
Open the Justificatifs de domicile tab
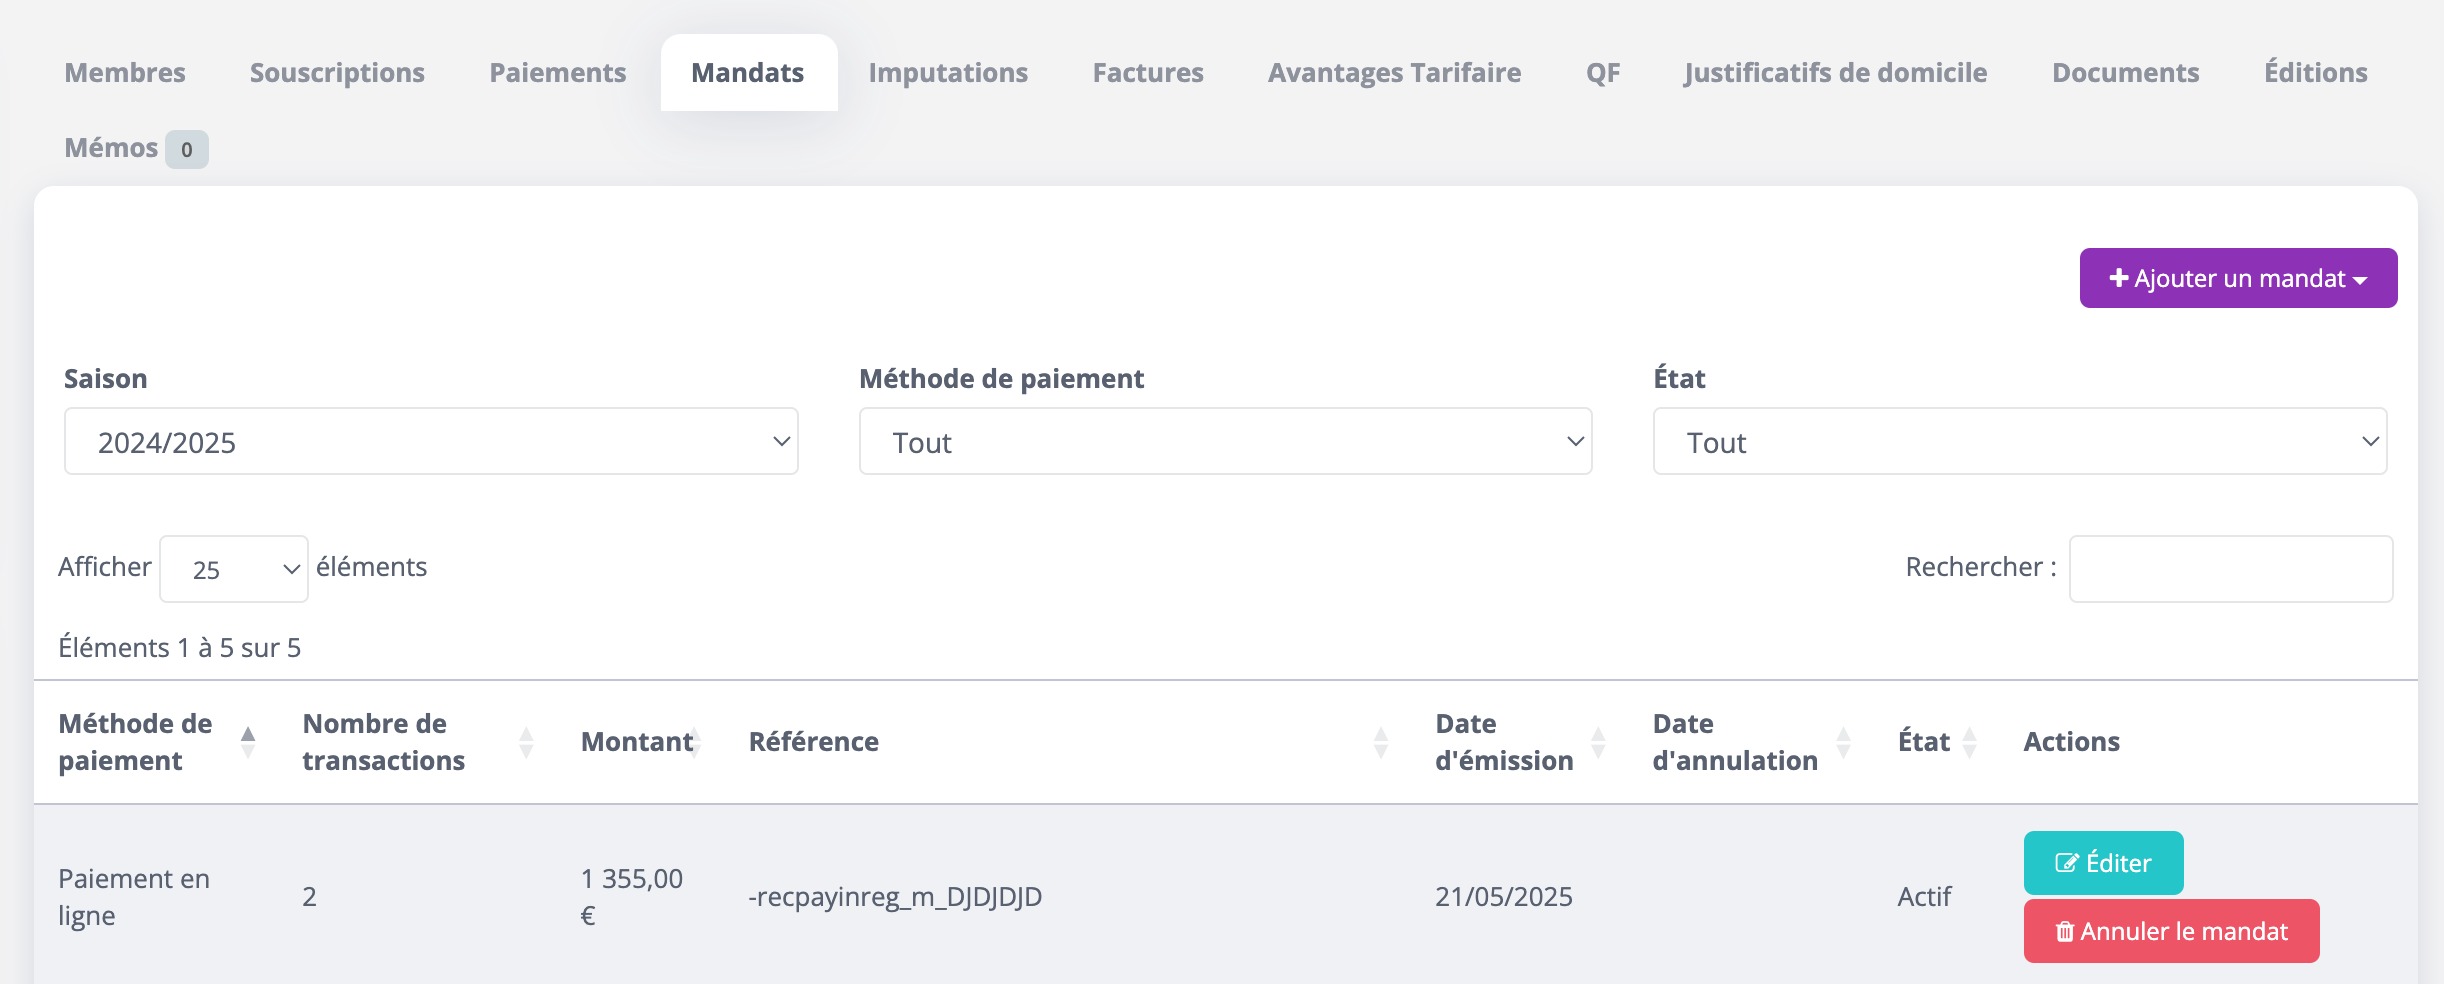coord(1836,73)
